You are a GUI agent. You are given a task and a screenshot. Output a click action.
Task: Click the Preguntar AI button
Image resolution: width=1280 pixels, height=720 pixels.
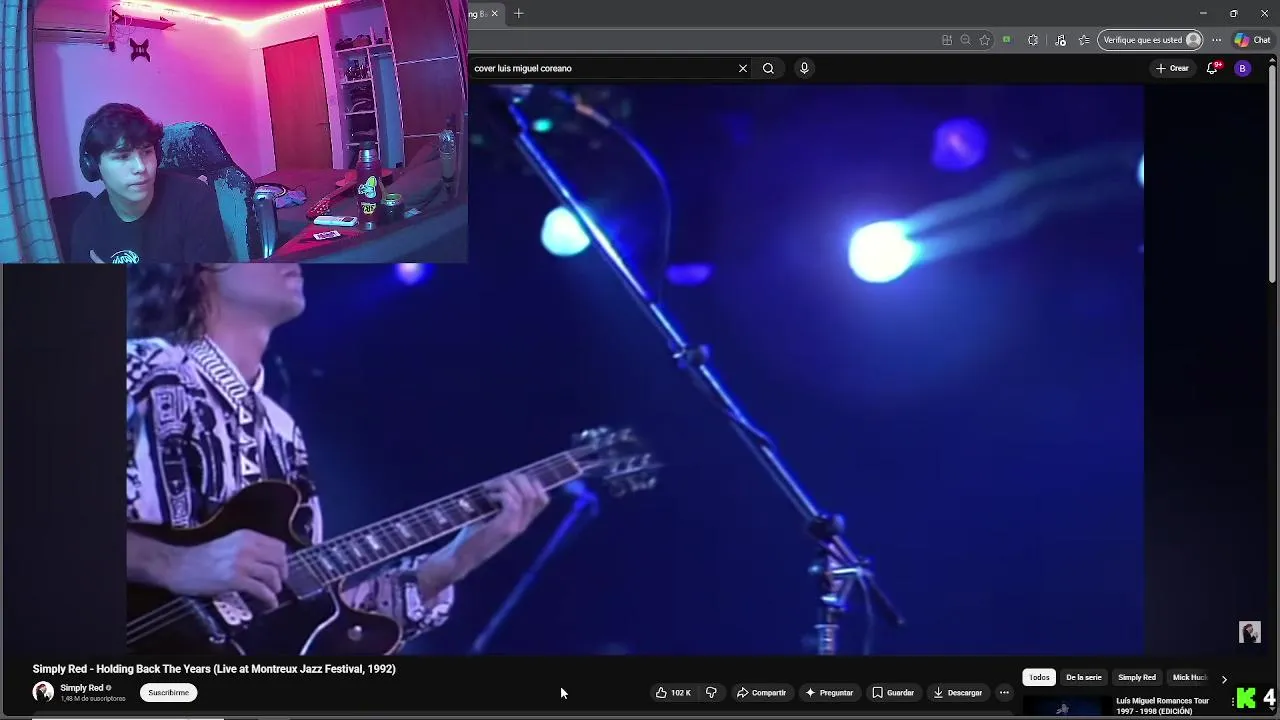pos(829,692)
